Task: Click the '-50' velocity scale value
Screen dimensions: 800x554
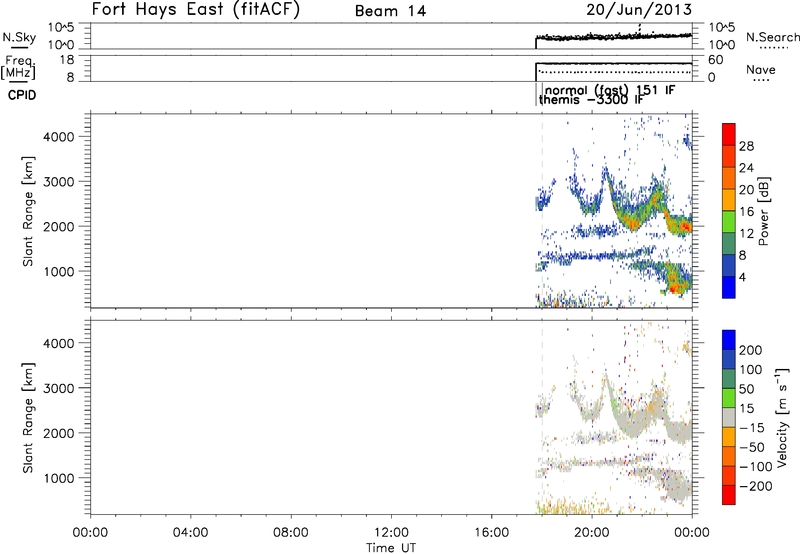Action: click(752, 447)
